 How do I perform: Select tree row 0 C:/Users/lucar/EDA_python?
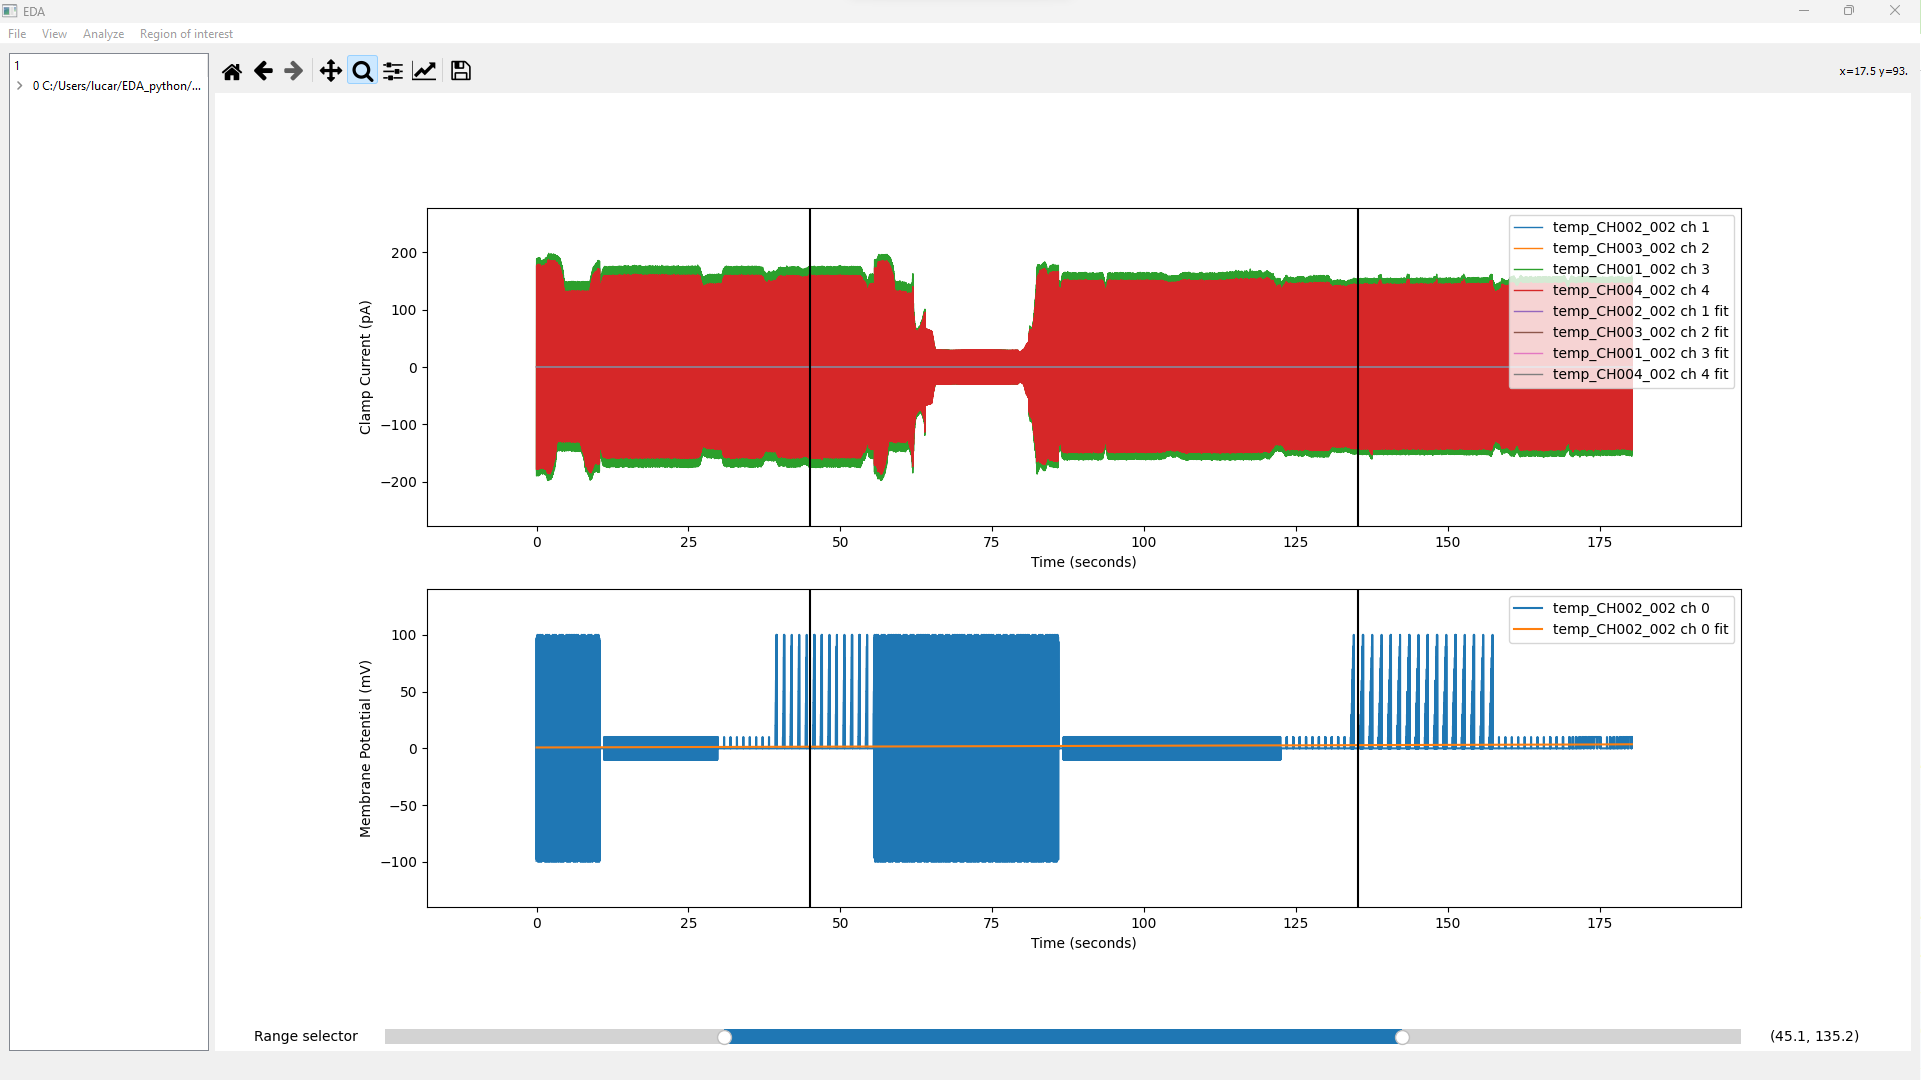tap(116, 86)
